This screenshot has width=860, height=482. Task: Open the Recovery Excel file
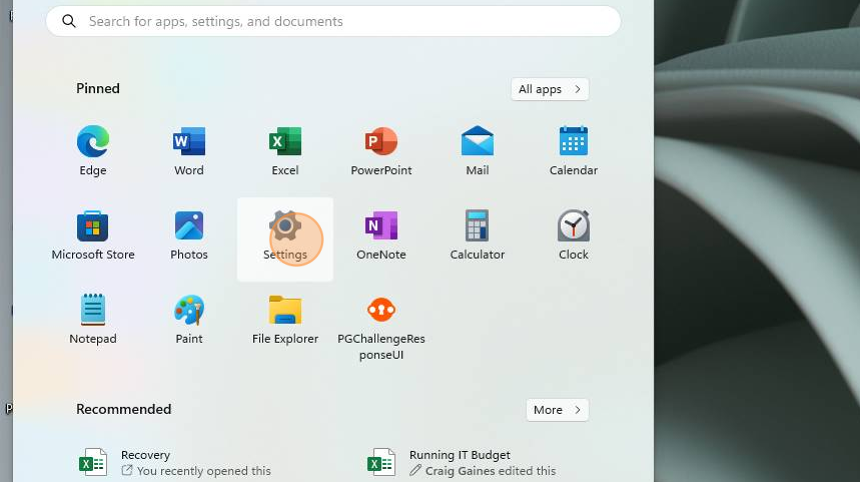point(174,462)
